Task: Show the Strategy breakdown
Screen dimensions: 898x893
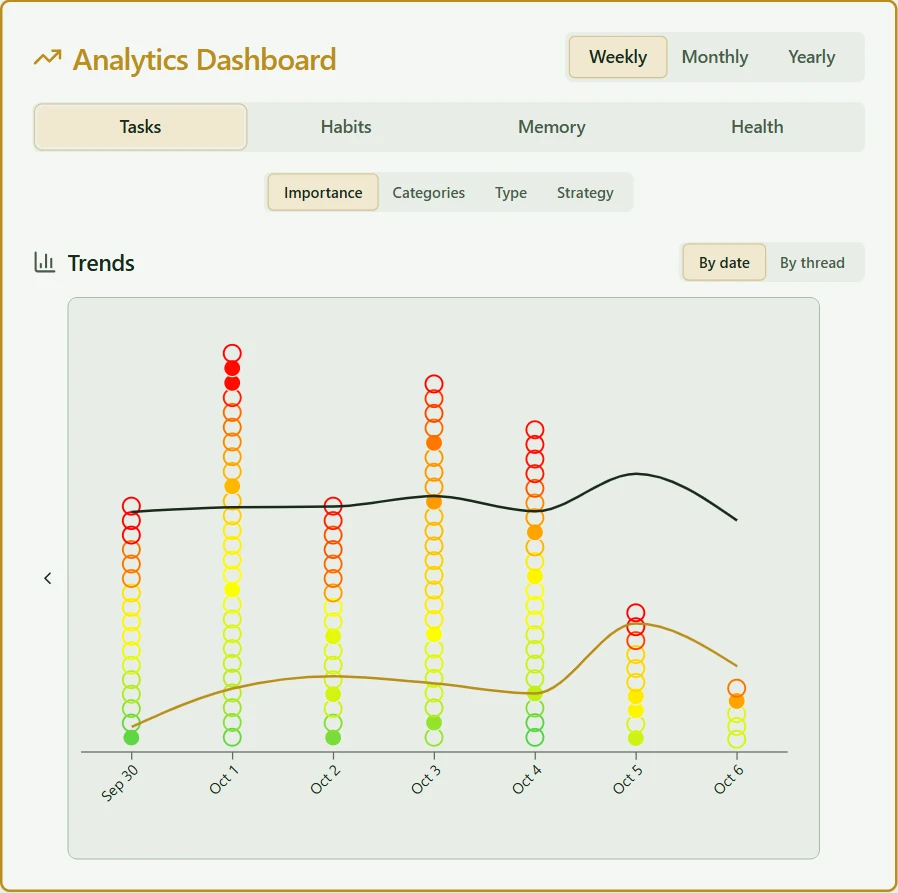Action: pos(585,192)
